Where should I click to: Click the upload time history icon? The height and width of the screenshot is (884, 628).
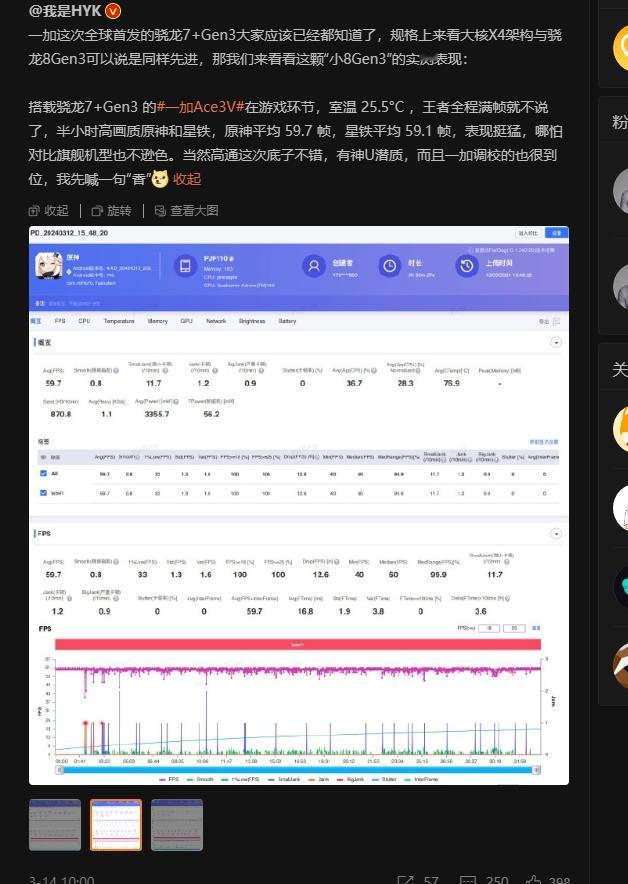467,266
